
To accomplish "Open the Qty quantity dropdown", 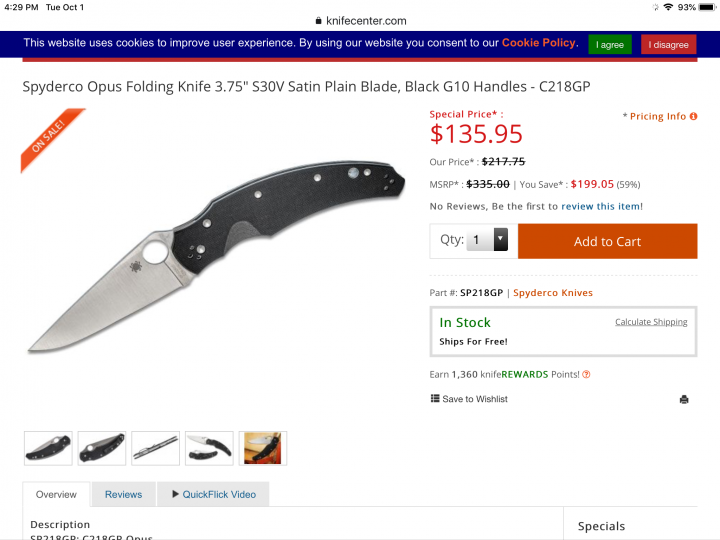I will tap(487, 239).
